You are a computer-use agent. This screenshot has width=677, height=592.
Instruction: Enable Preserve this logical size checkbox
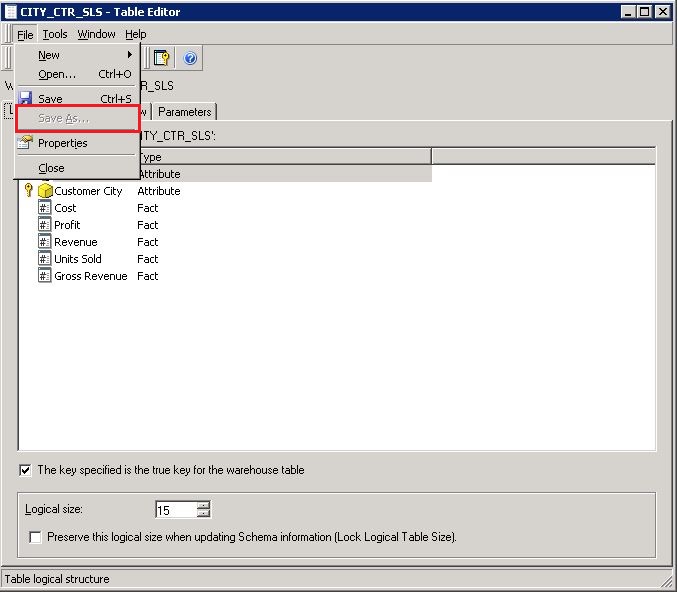coord(35,537)
